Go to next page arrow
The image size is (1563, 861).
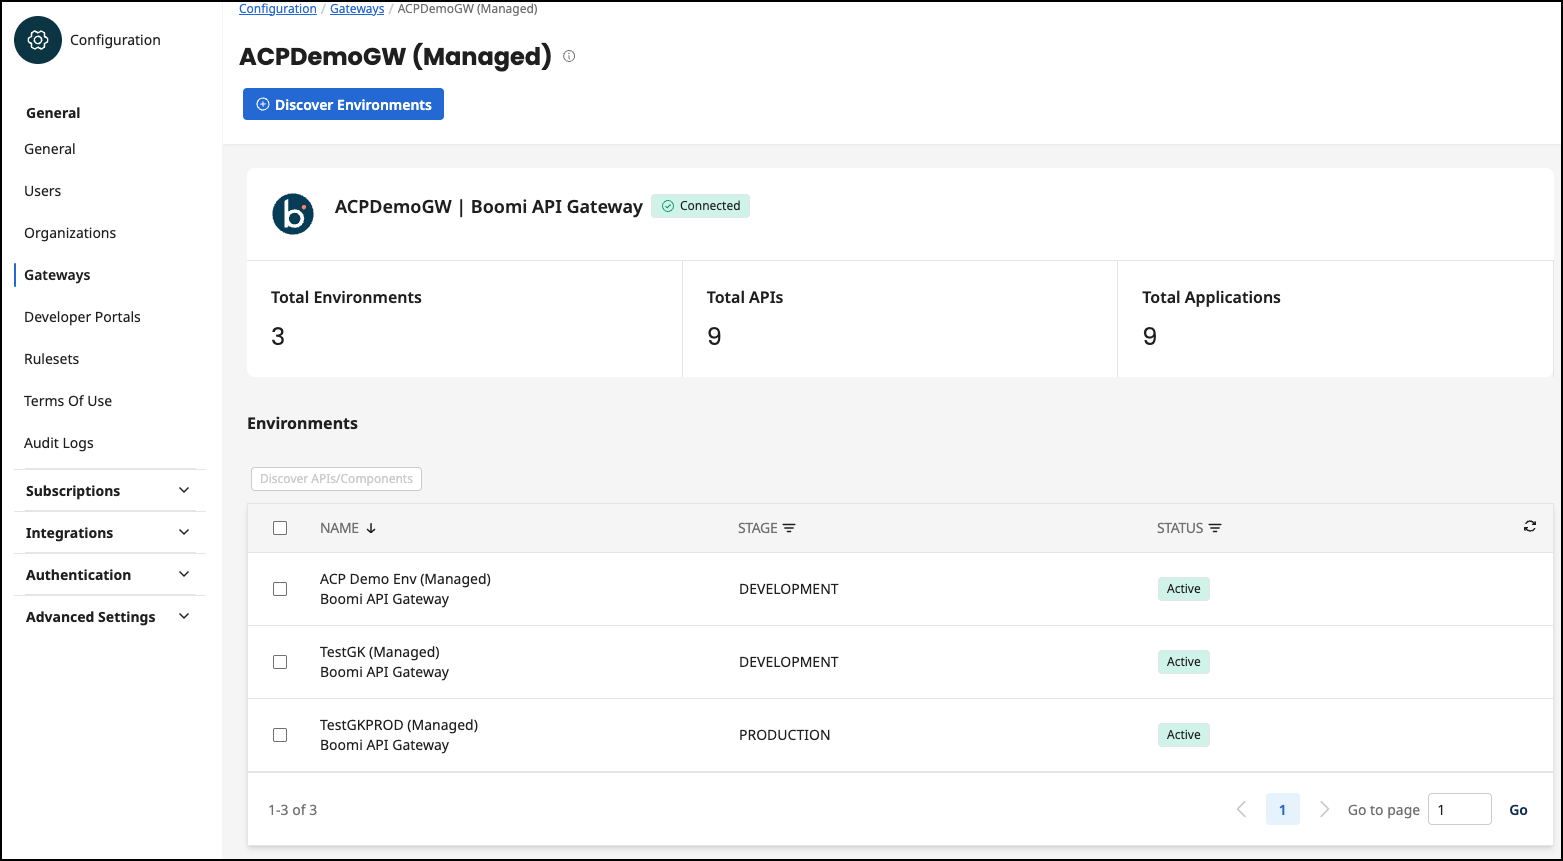[1324, 810]
